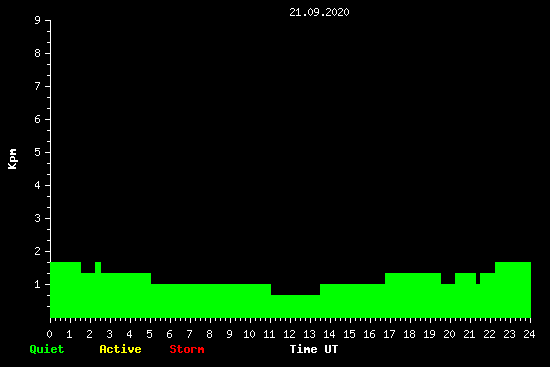Click the date title 21.09.2020
The width and height of the screenshot is (550, 367).
point(319,12)
